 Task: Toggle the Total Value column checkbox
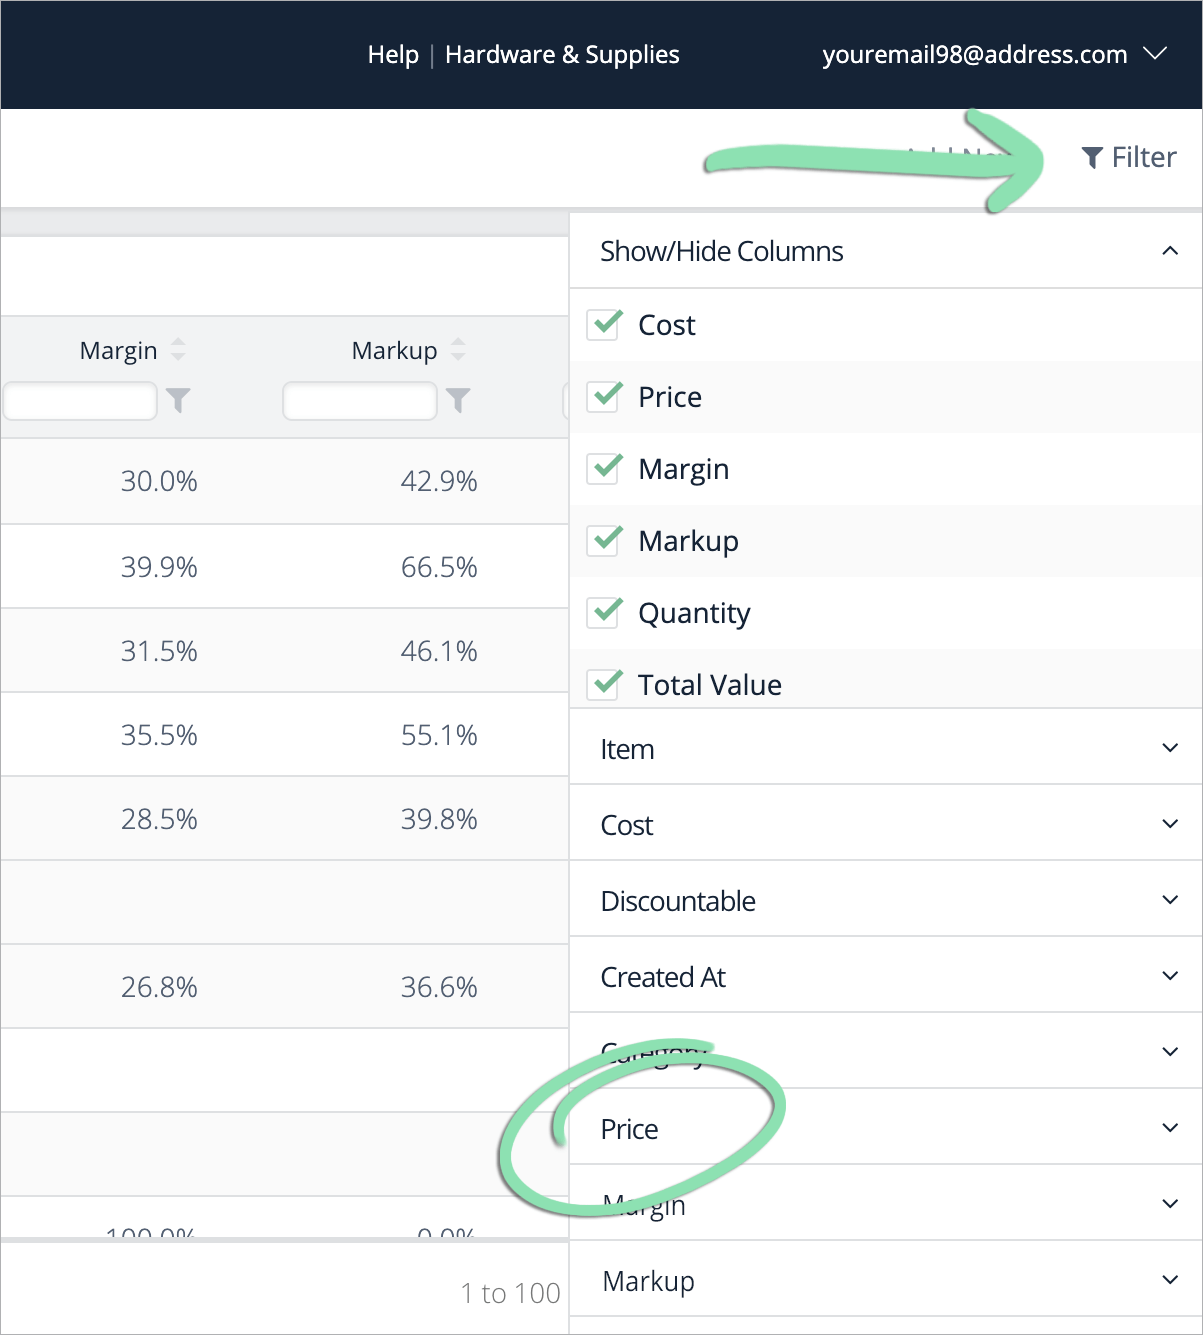(x=604, y=684)
